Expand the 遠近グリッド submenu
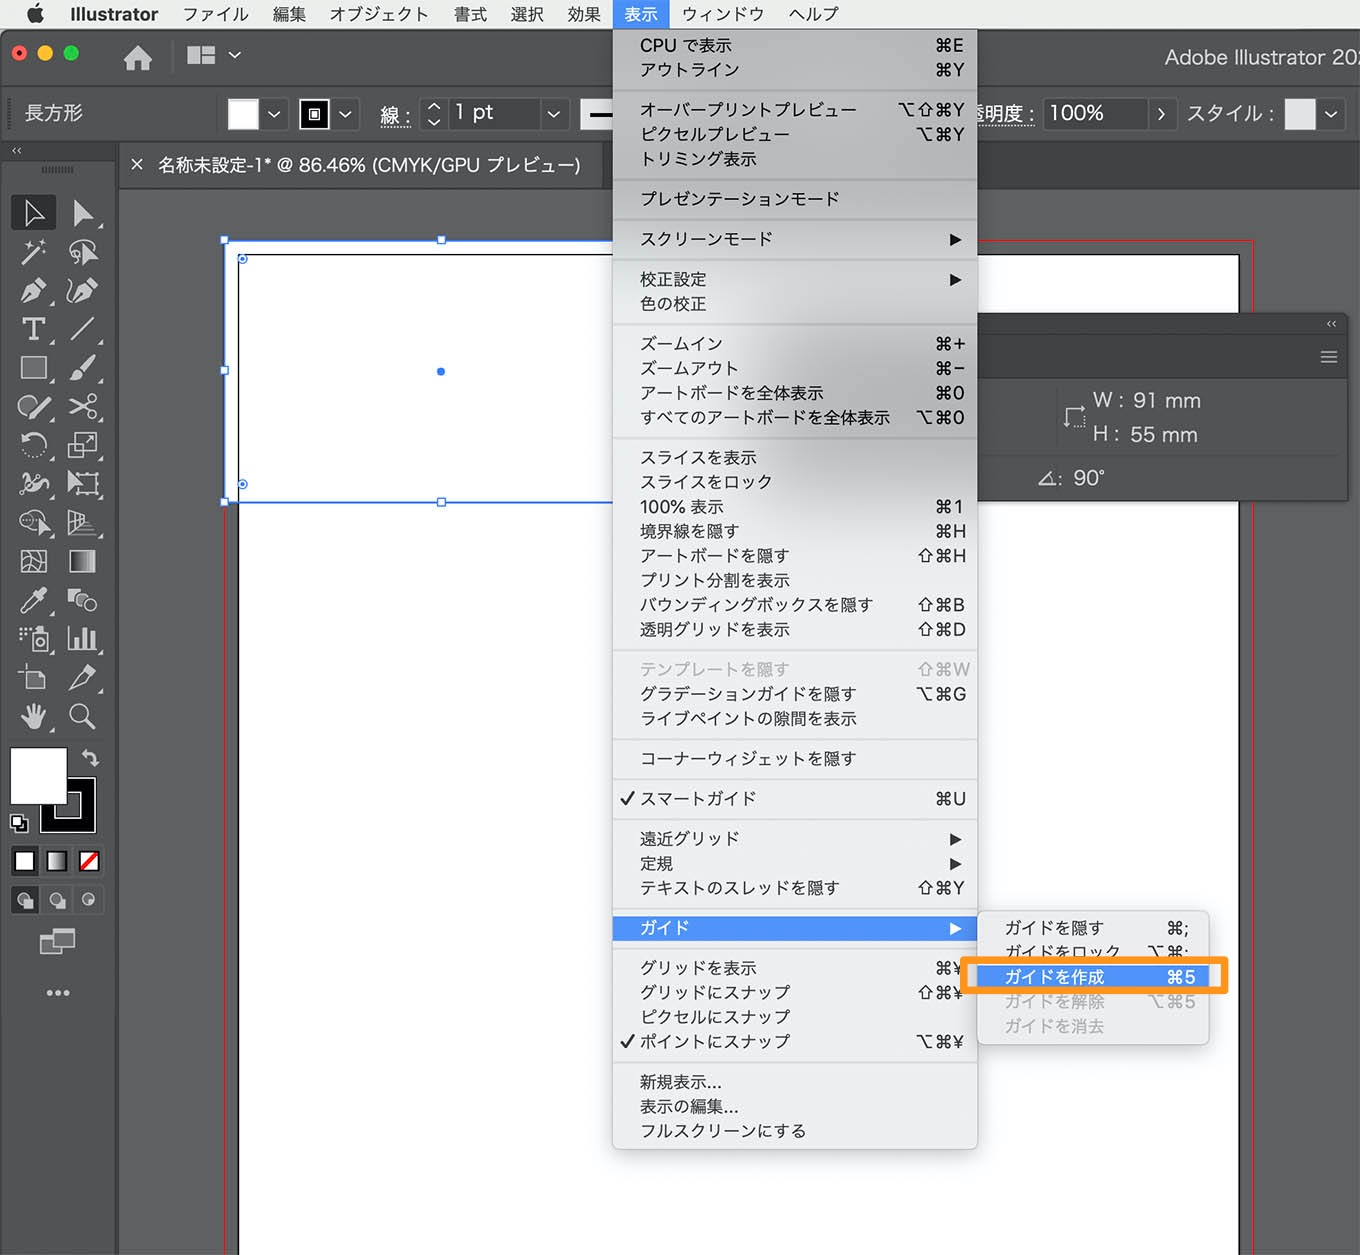 click(795, 839)
